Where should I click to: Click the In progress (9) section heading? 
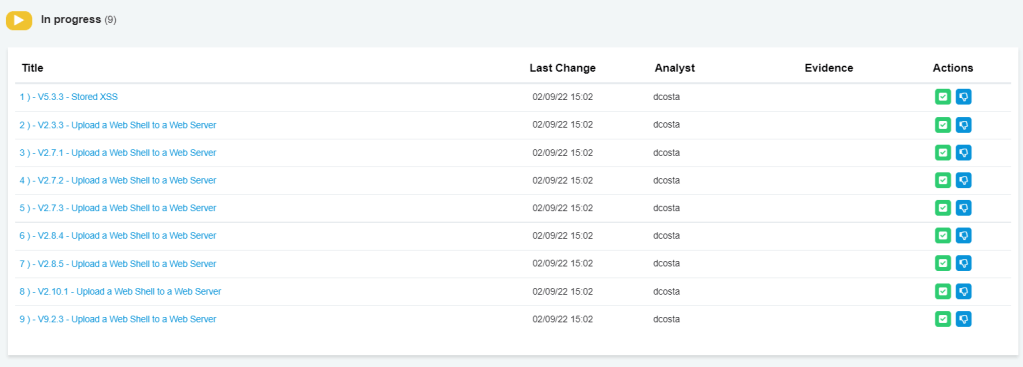[x=78, y=20]
